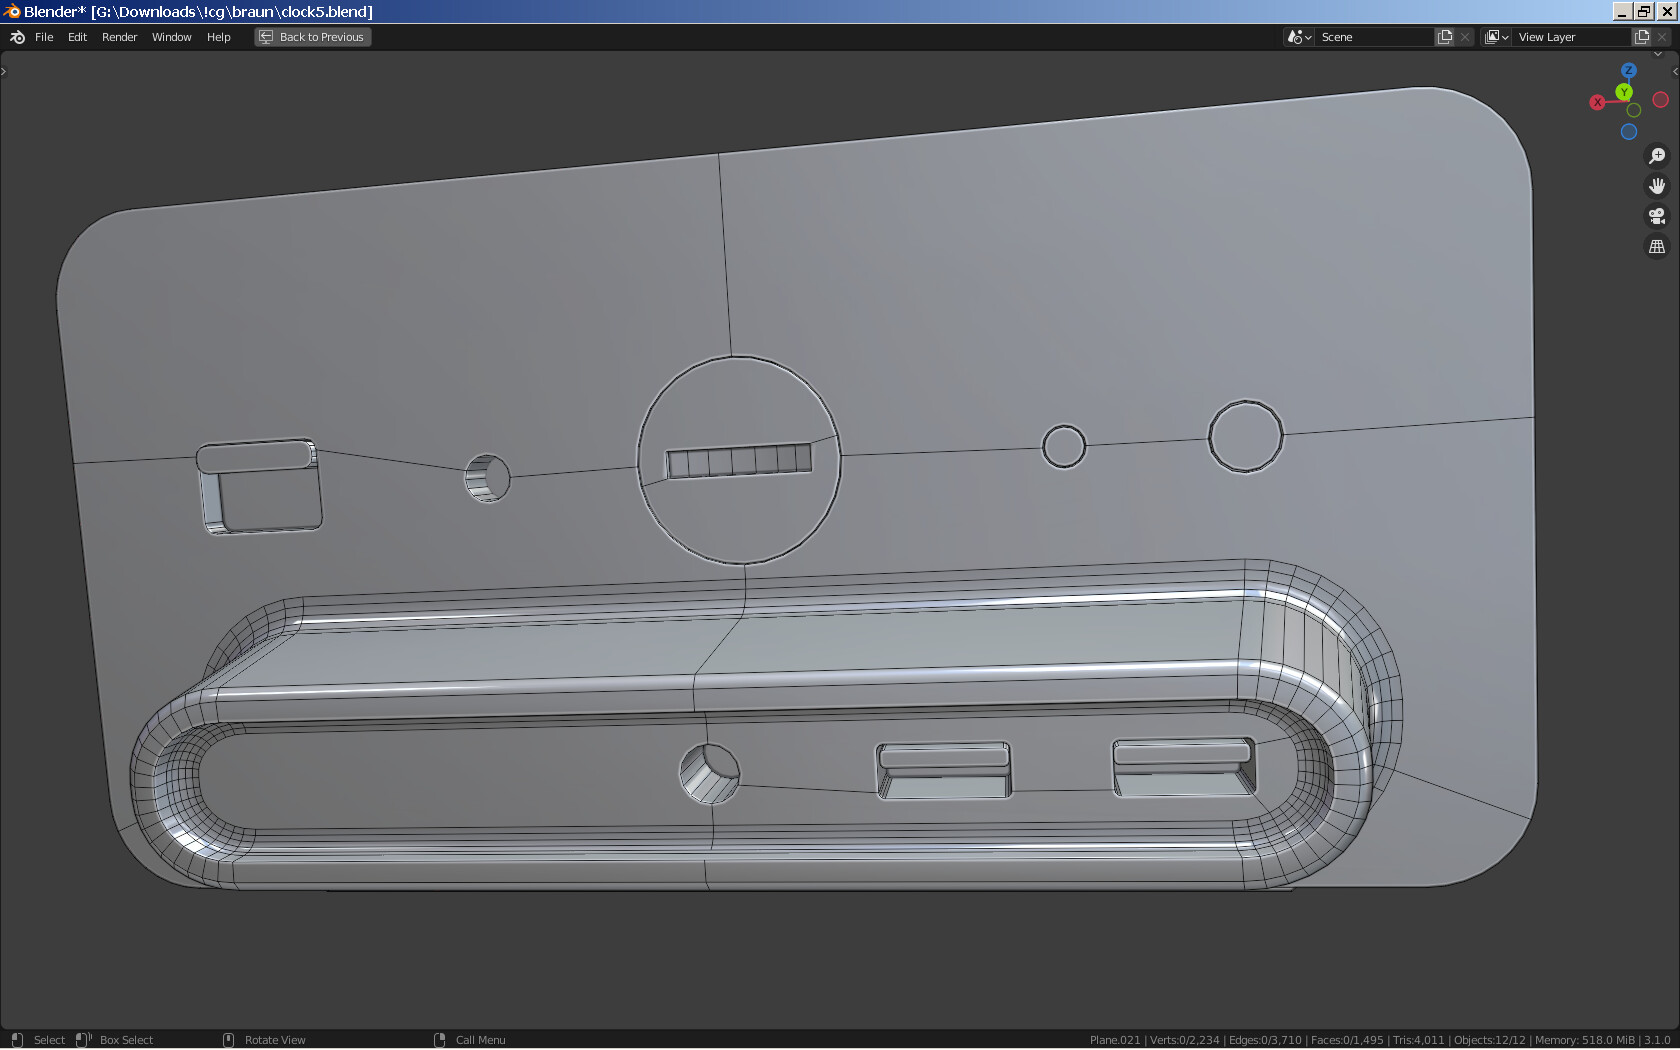The width and height of the screenshot is (1680, 1050).
Task: Snap view to Z axis on gizmo
Action: pyautogui.click(x=1629, y=71)
